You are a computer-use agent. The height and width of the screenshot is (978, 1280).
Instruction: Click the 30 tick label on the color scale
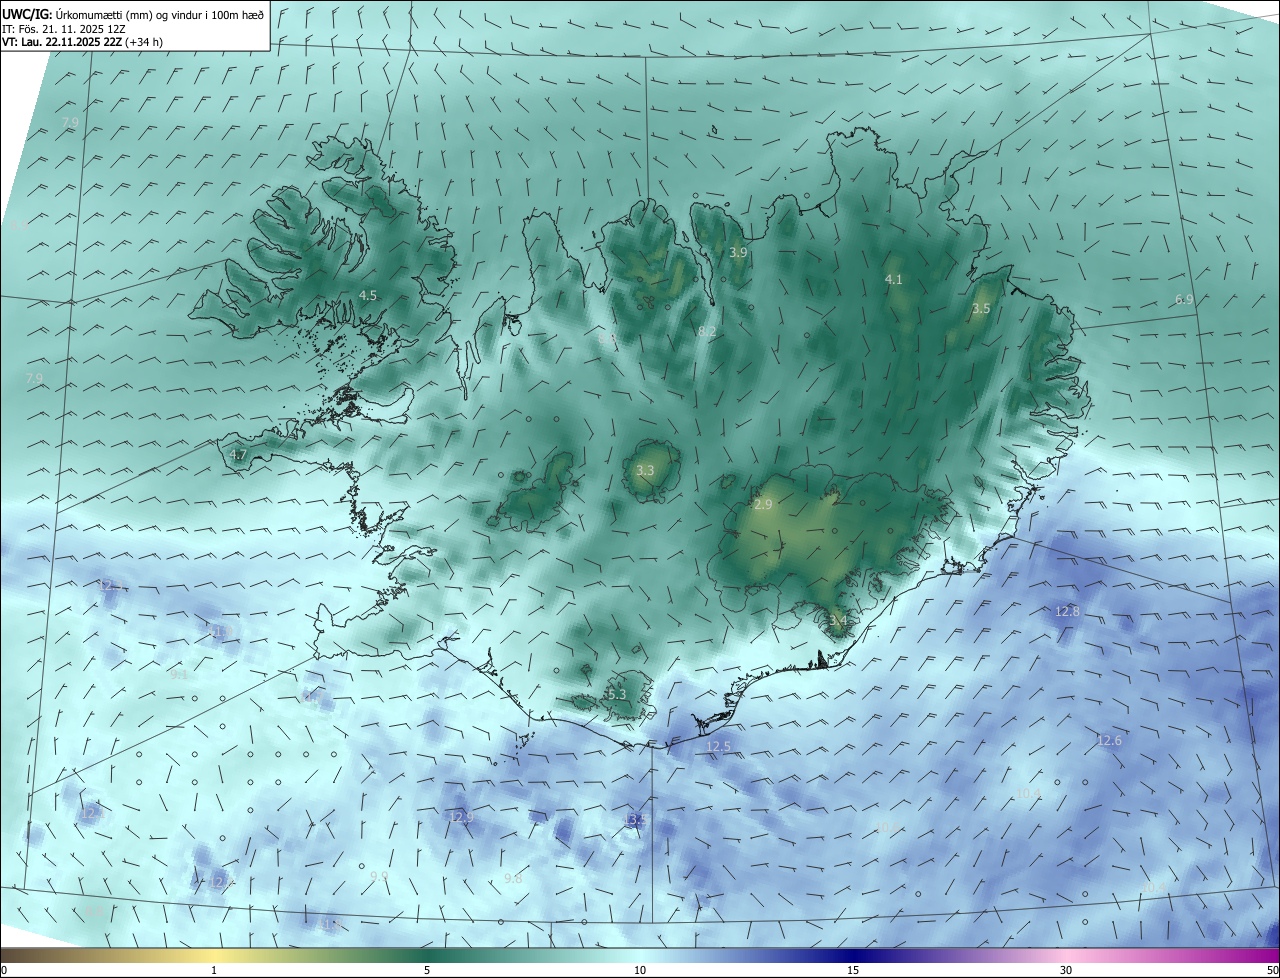tap(1066, 970)
